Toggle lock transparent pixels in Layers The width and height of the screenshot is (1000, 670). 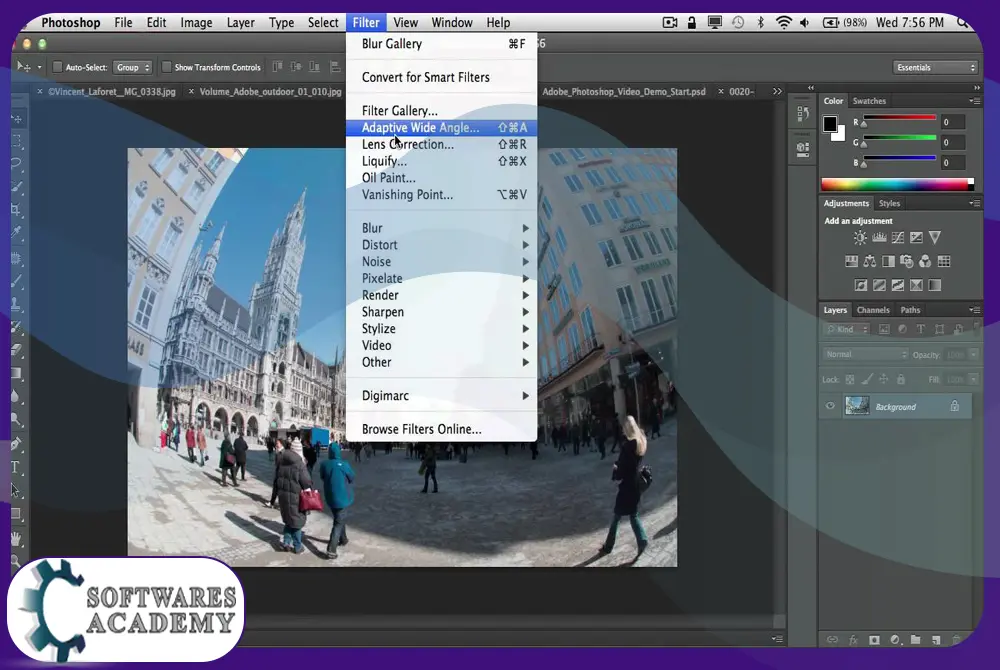pos(849,379)
